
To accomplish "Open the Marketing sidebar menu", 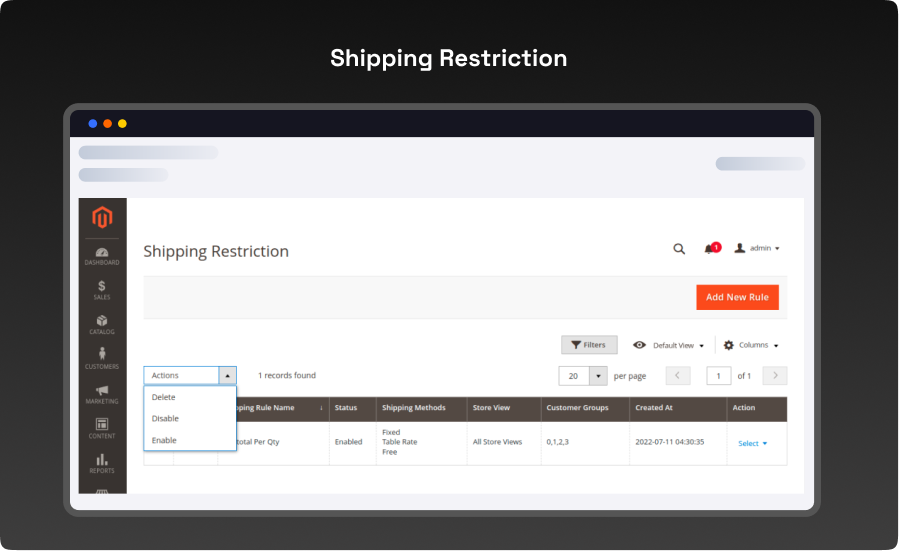I will pos(102,394).
